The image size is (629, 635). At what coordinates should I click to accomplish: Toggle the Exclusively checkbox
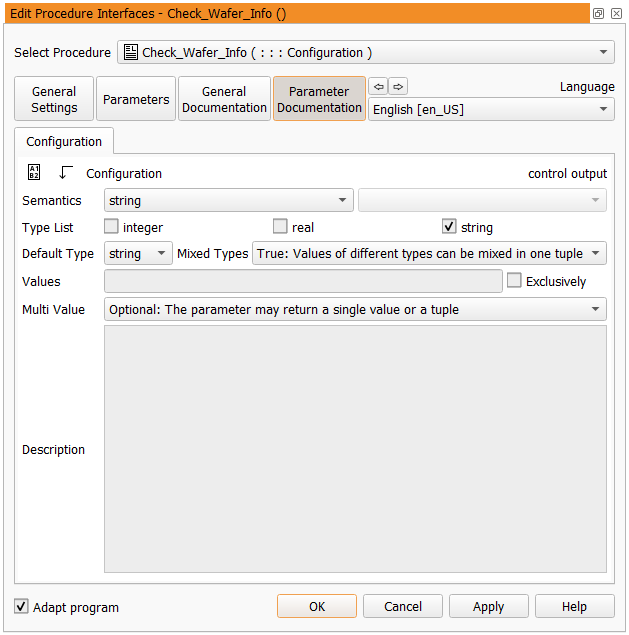[514, 281]
